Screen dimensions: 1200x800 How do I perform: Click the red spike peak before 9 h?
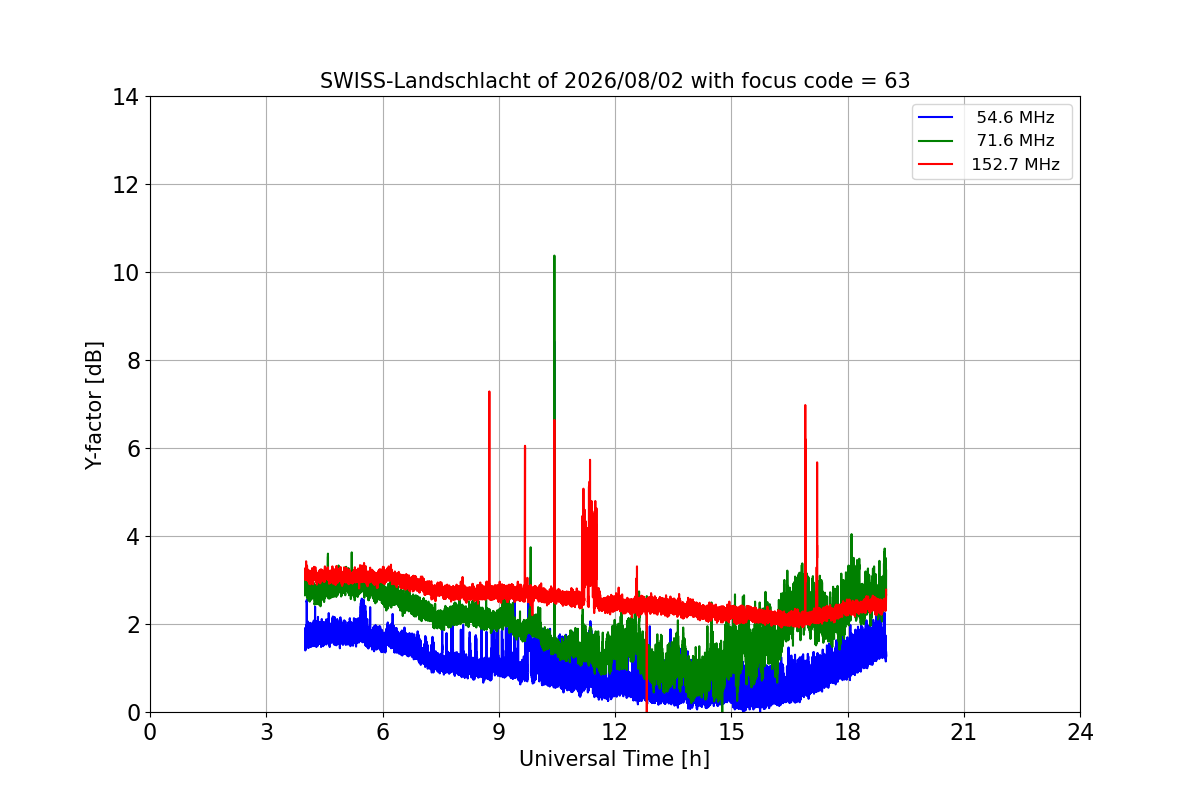(489, 392)
